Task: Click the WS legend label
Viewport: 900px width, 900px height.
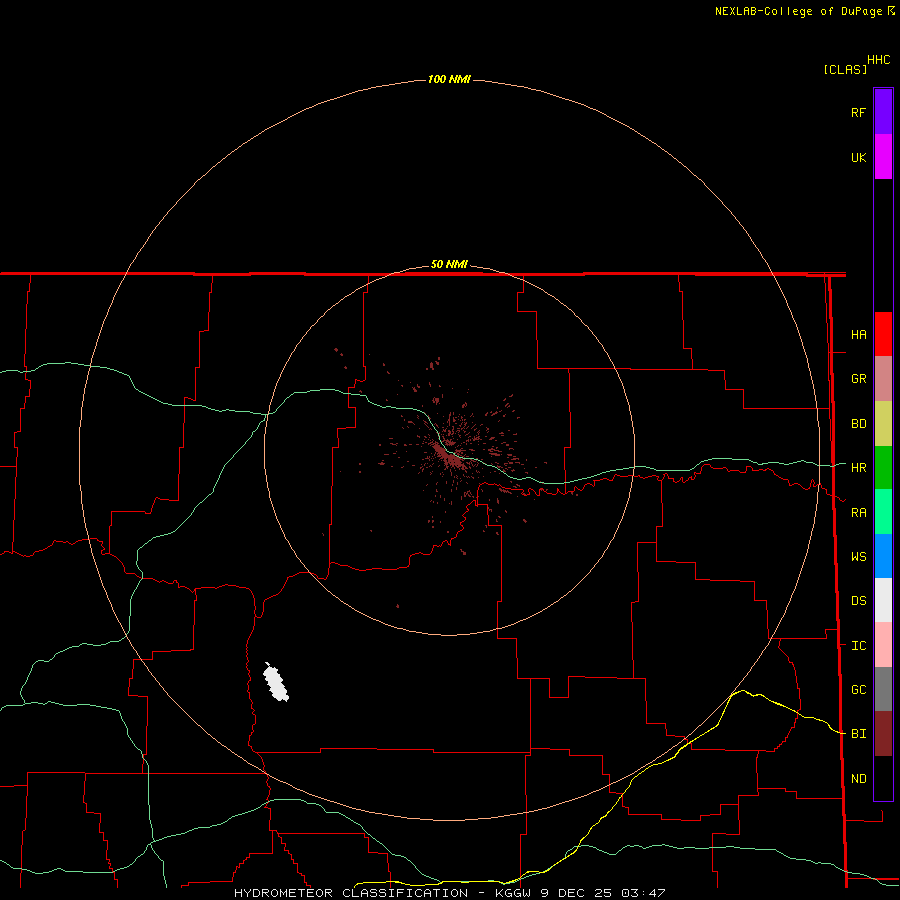Action: (858, 557)
